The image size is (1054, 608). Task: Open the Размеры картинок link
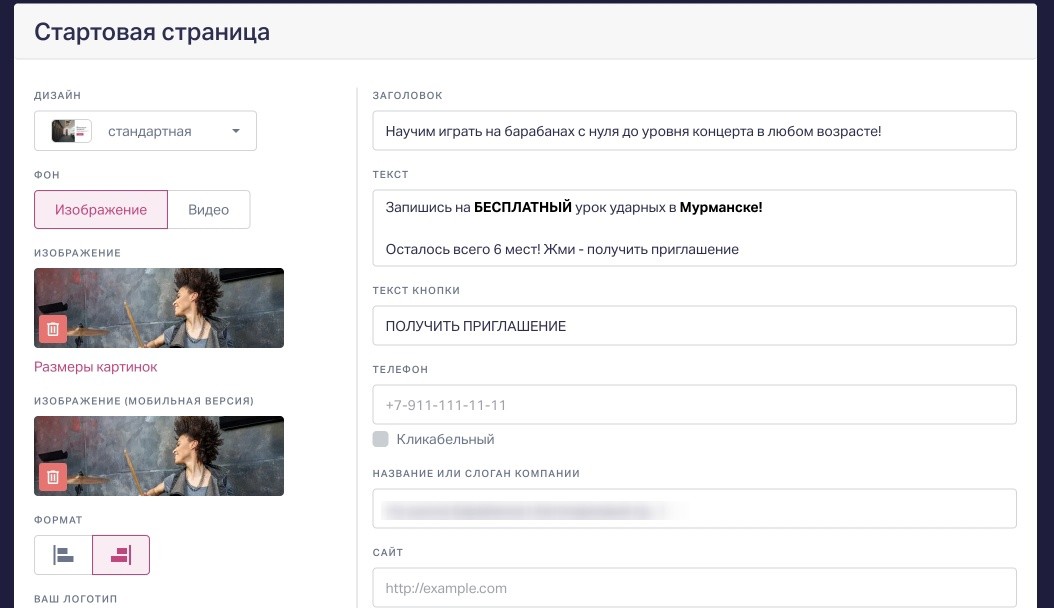click(95, 367)
